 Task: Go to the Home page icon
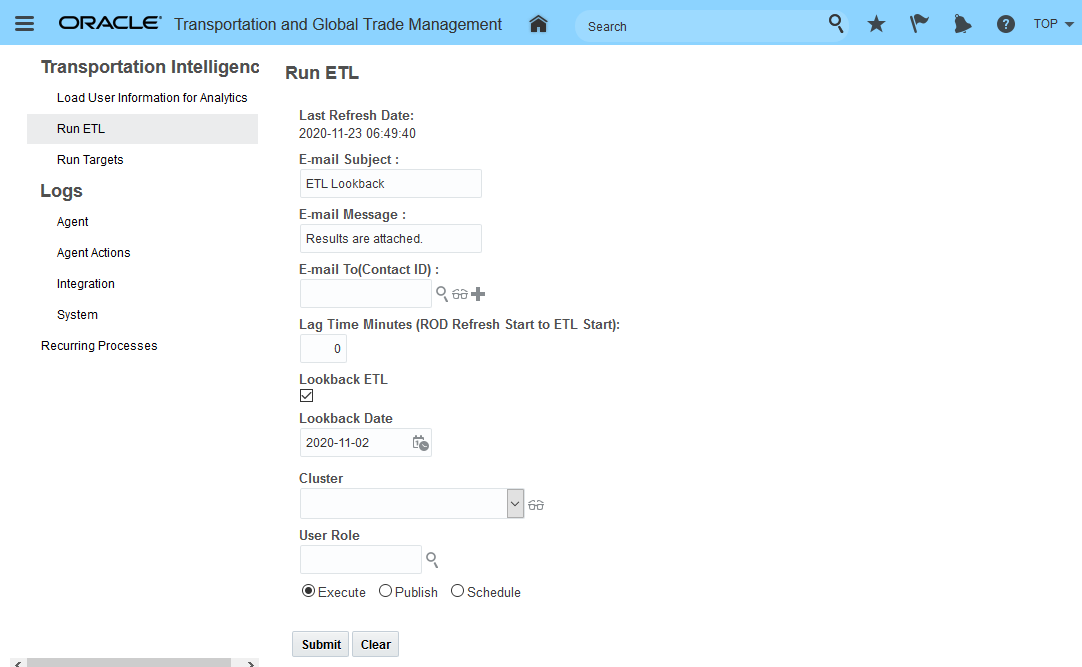(538, 24)
